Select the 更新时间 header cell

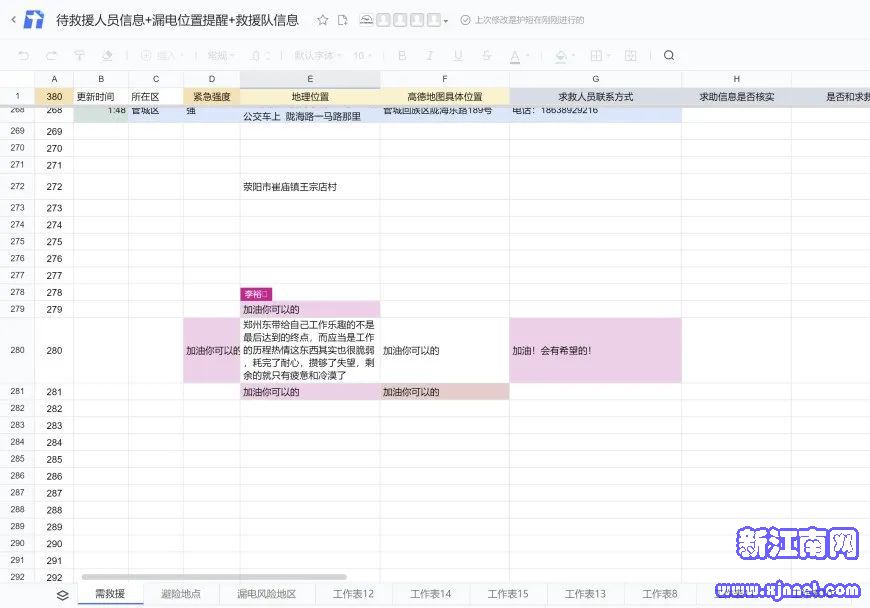[101, 97]
